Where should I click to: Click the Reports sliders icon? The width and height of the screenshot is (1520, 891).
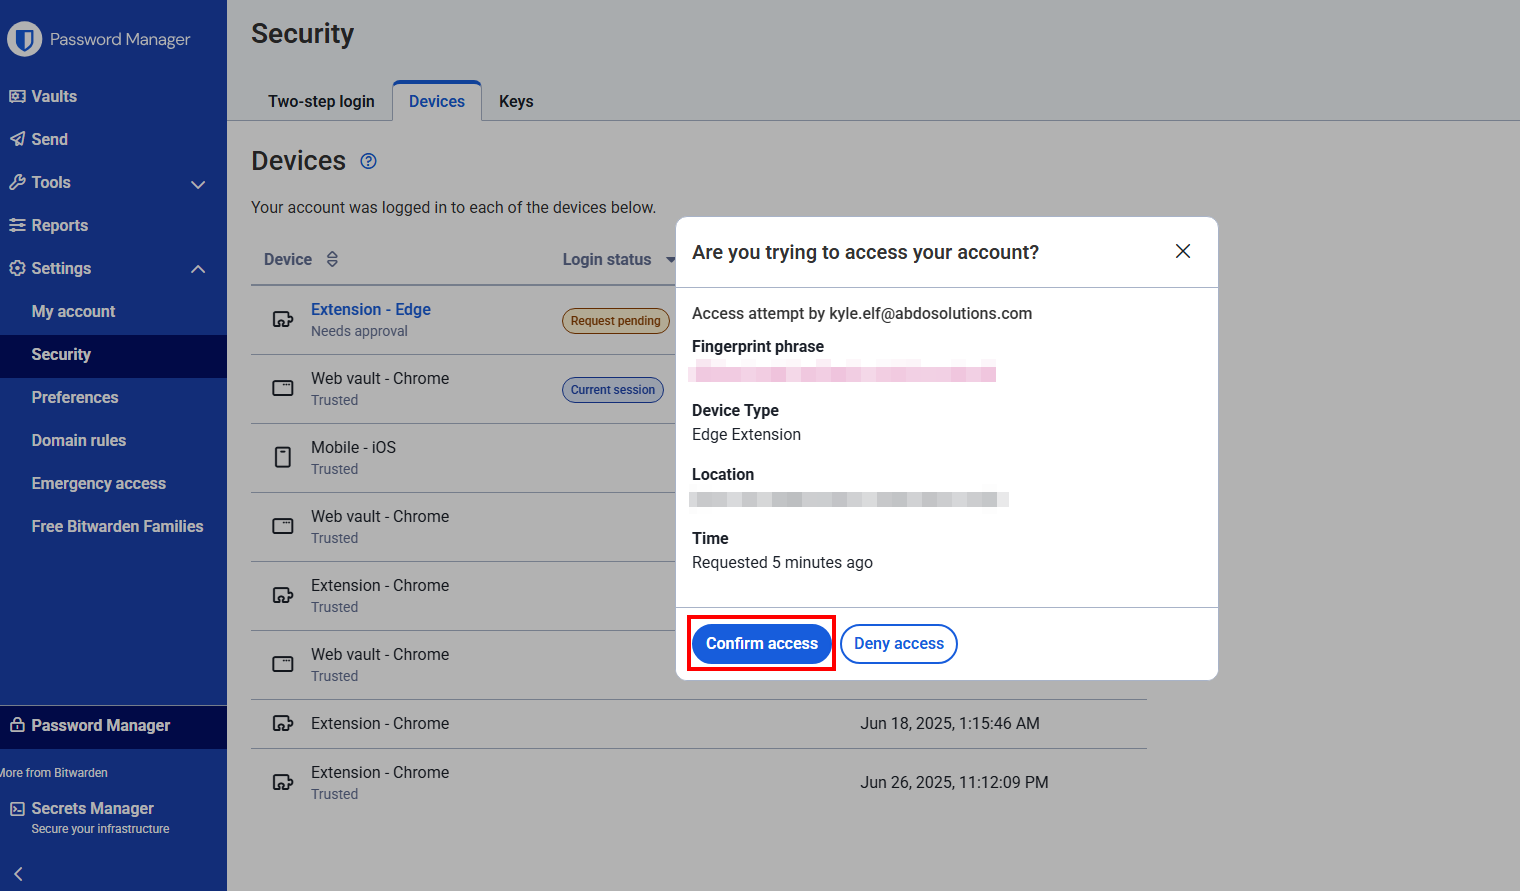coord(17,225)
